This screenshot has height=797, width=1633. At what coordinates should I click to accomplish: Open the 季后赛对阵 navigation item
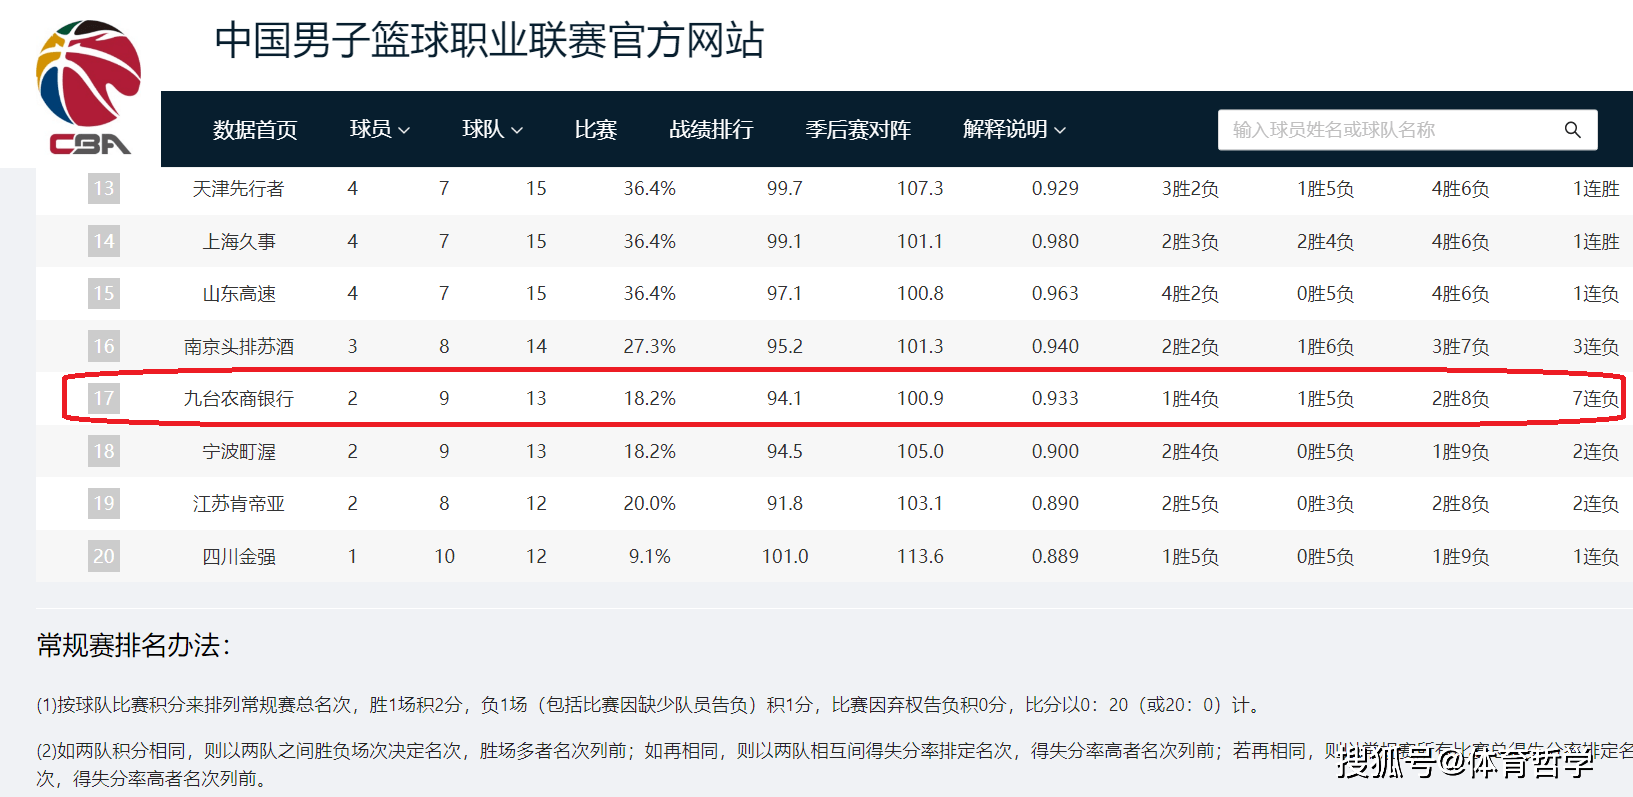pos(858,130)
